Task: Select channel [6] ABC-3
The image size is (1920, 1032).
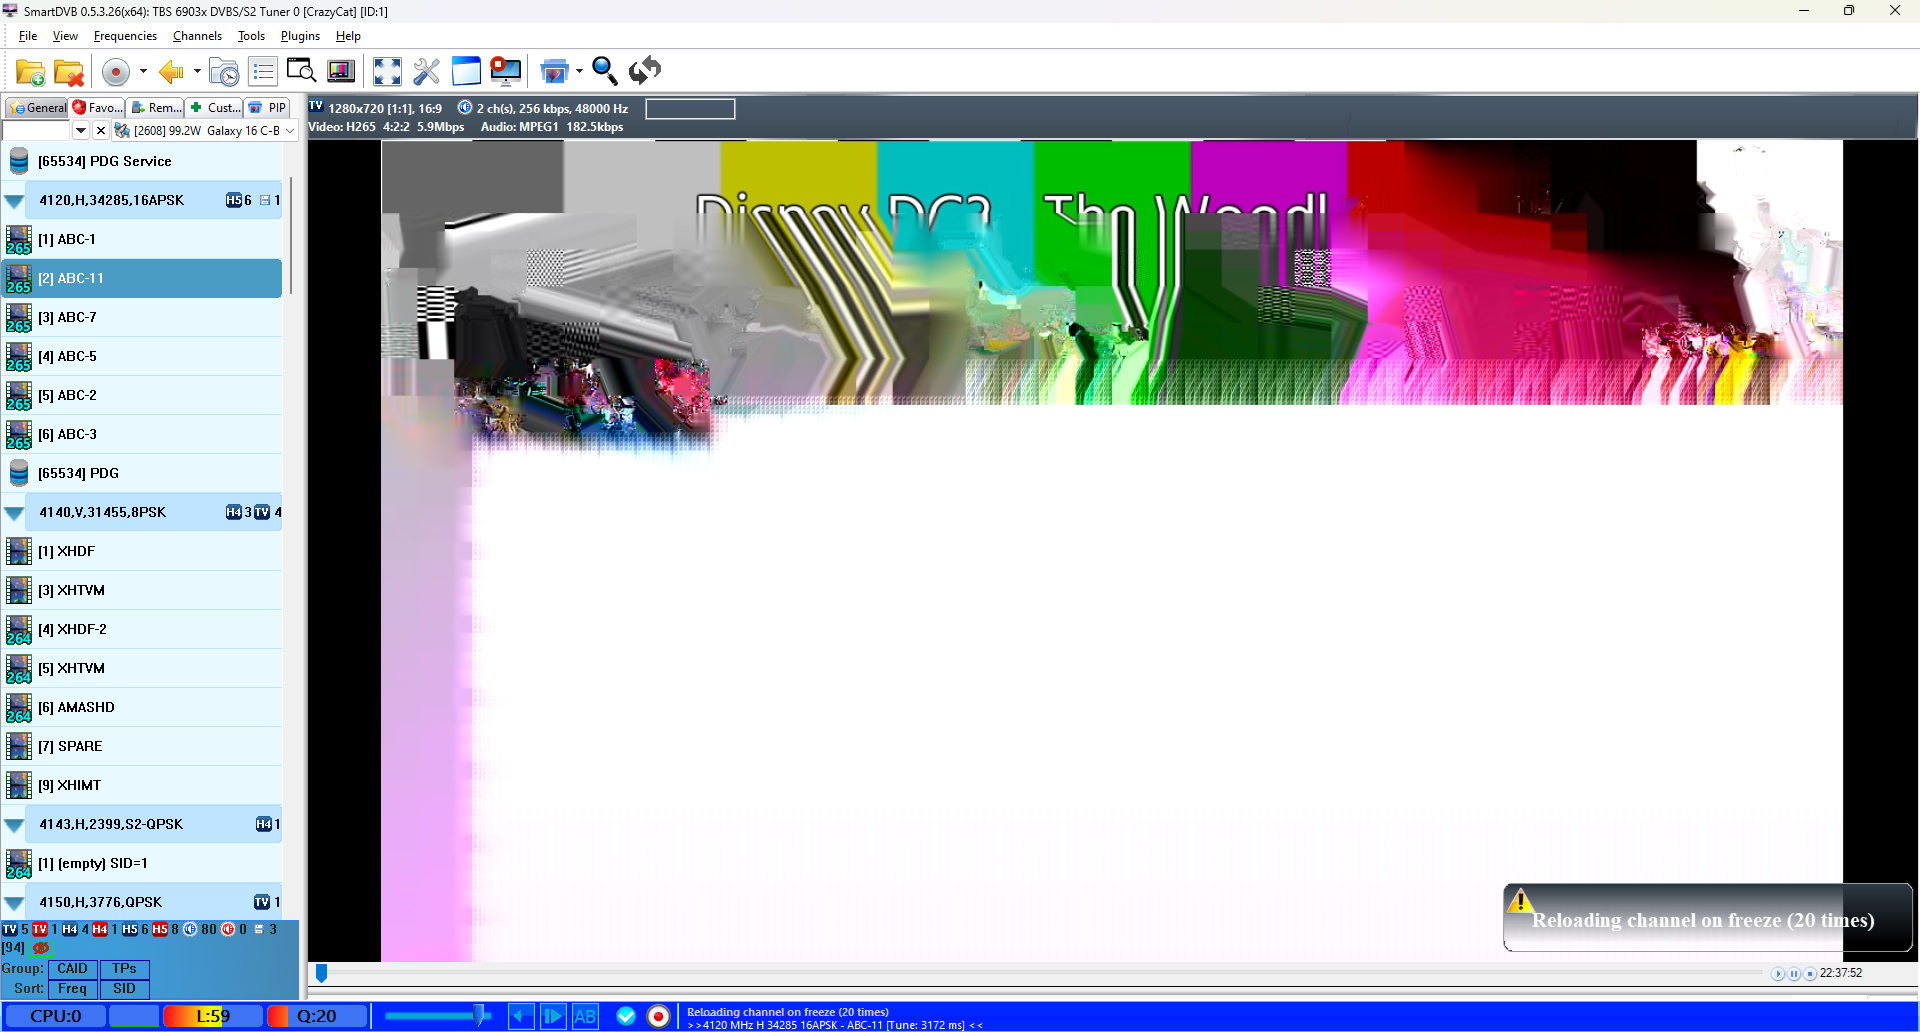Action: pyautogui.click(x=142, y=435)
